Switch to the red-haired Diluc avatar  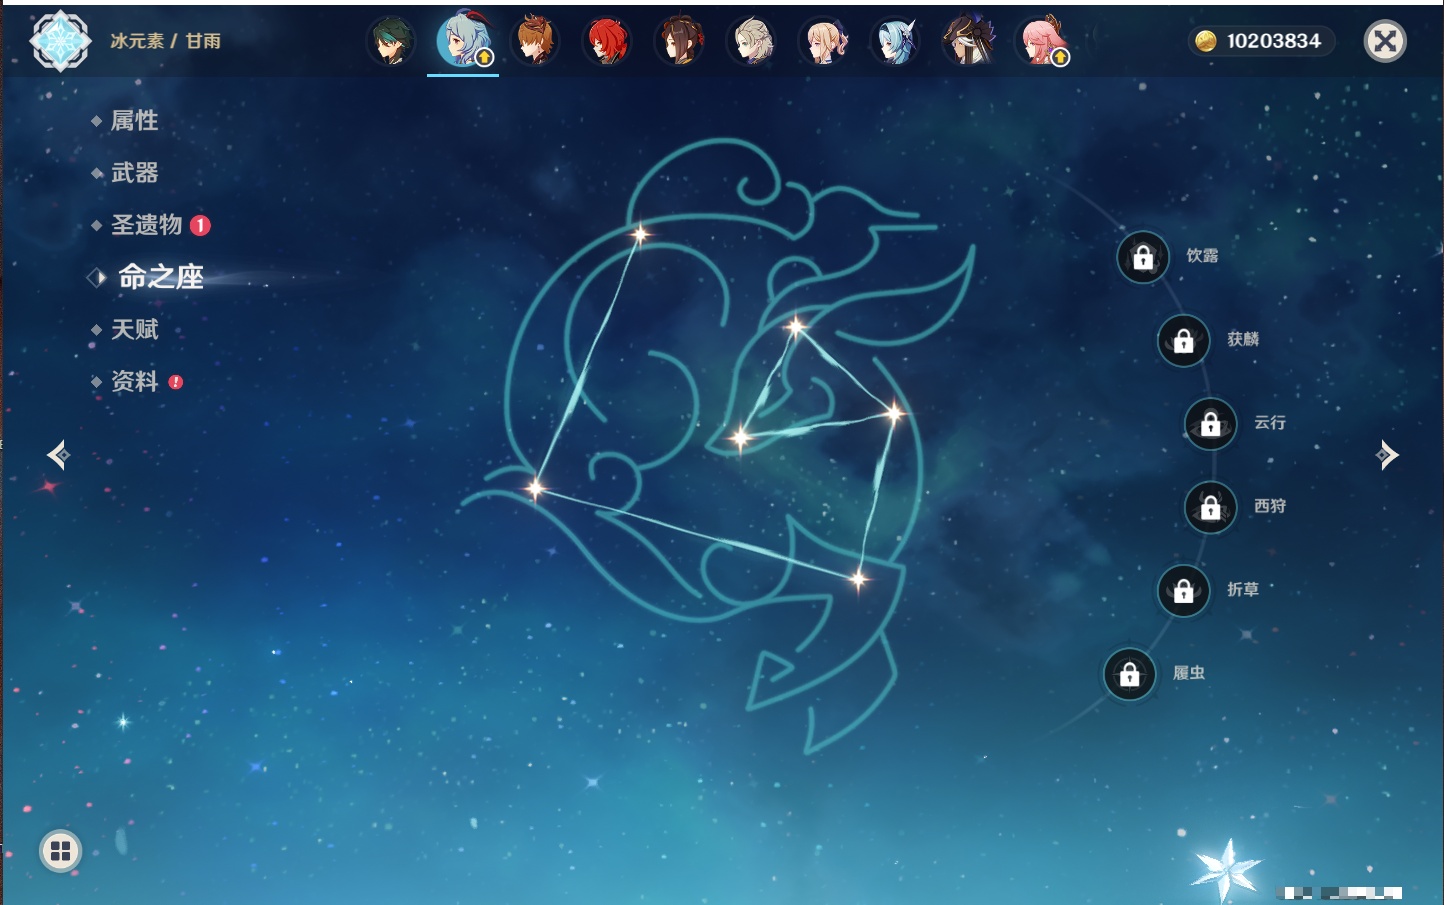coord(607,42)
